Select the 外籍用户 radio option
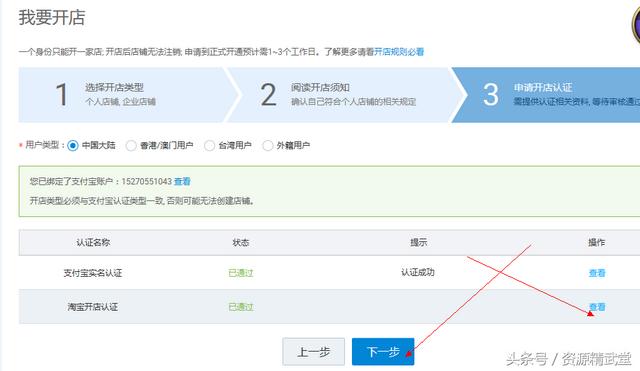This screenshot has height=371, width=640. point(268,145)
